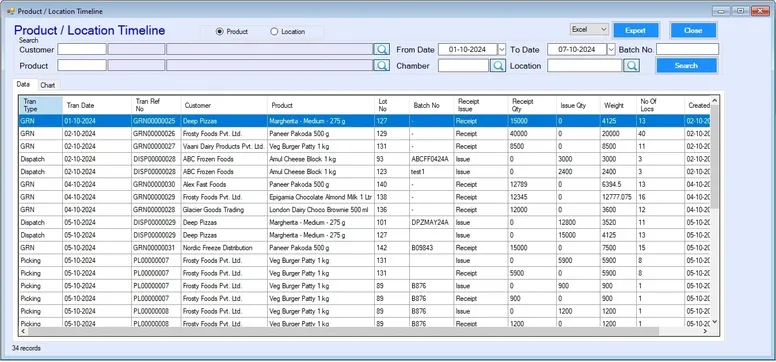Screen dimensions: 776x362
Task: Click the Issue Qty column header
Action: tap(579, 105)
